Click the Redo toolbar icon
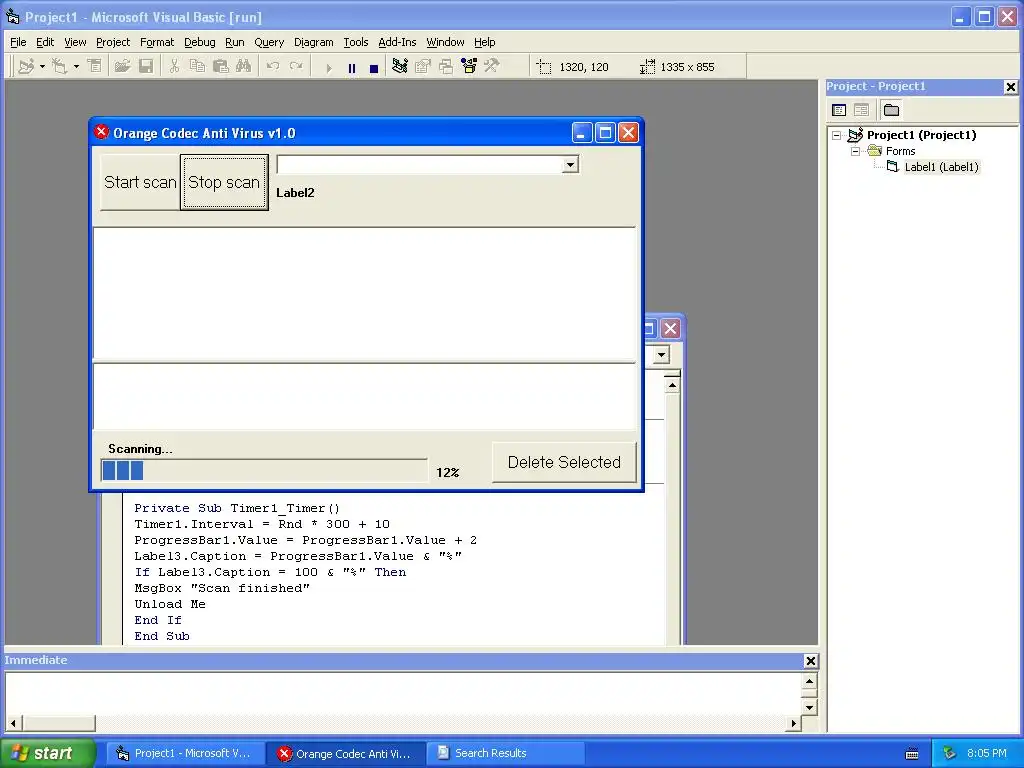1024x768 pixels. (296, 67)
